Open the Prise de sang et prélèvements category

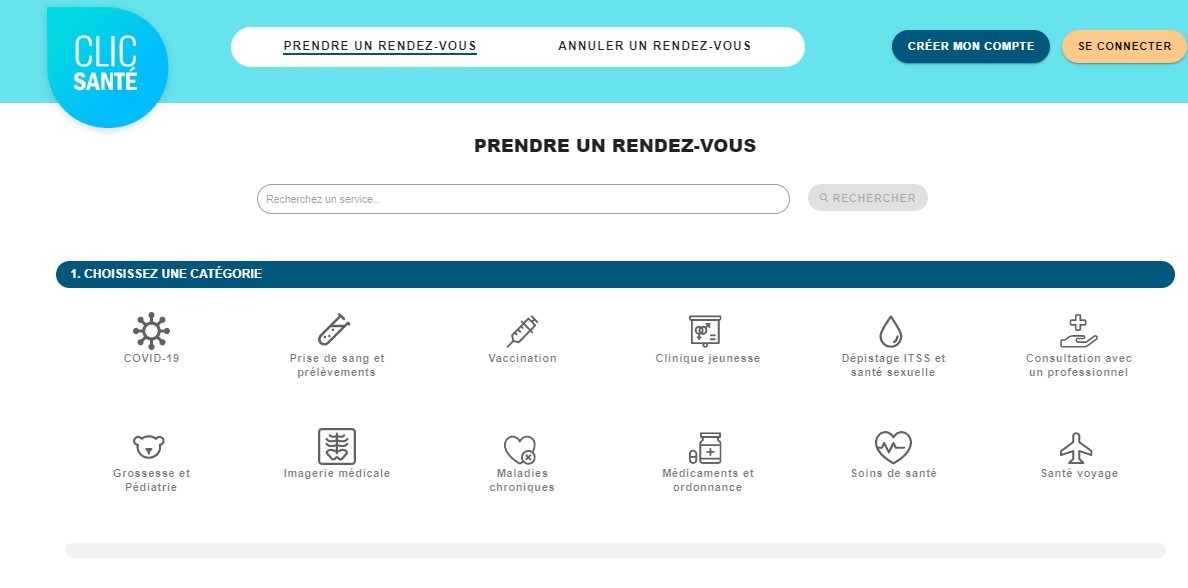336,331
